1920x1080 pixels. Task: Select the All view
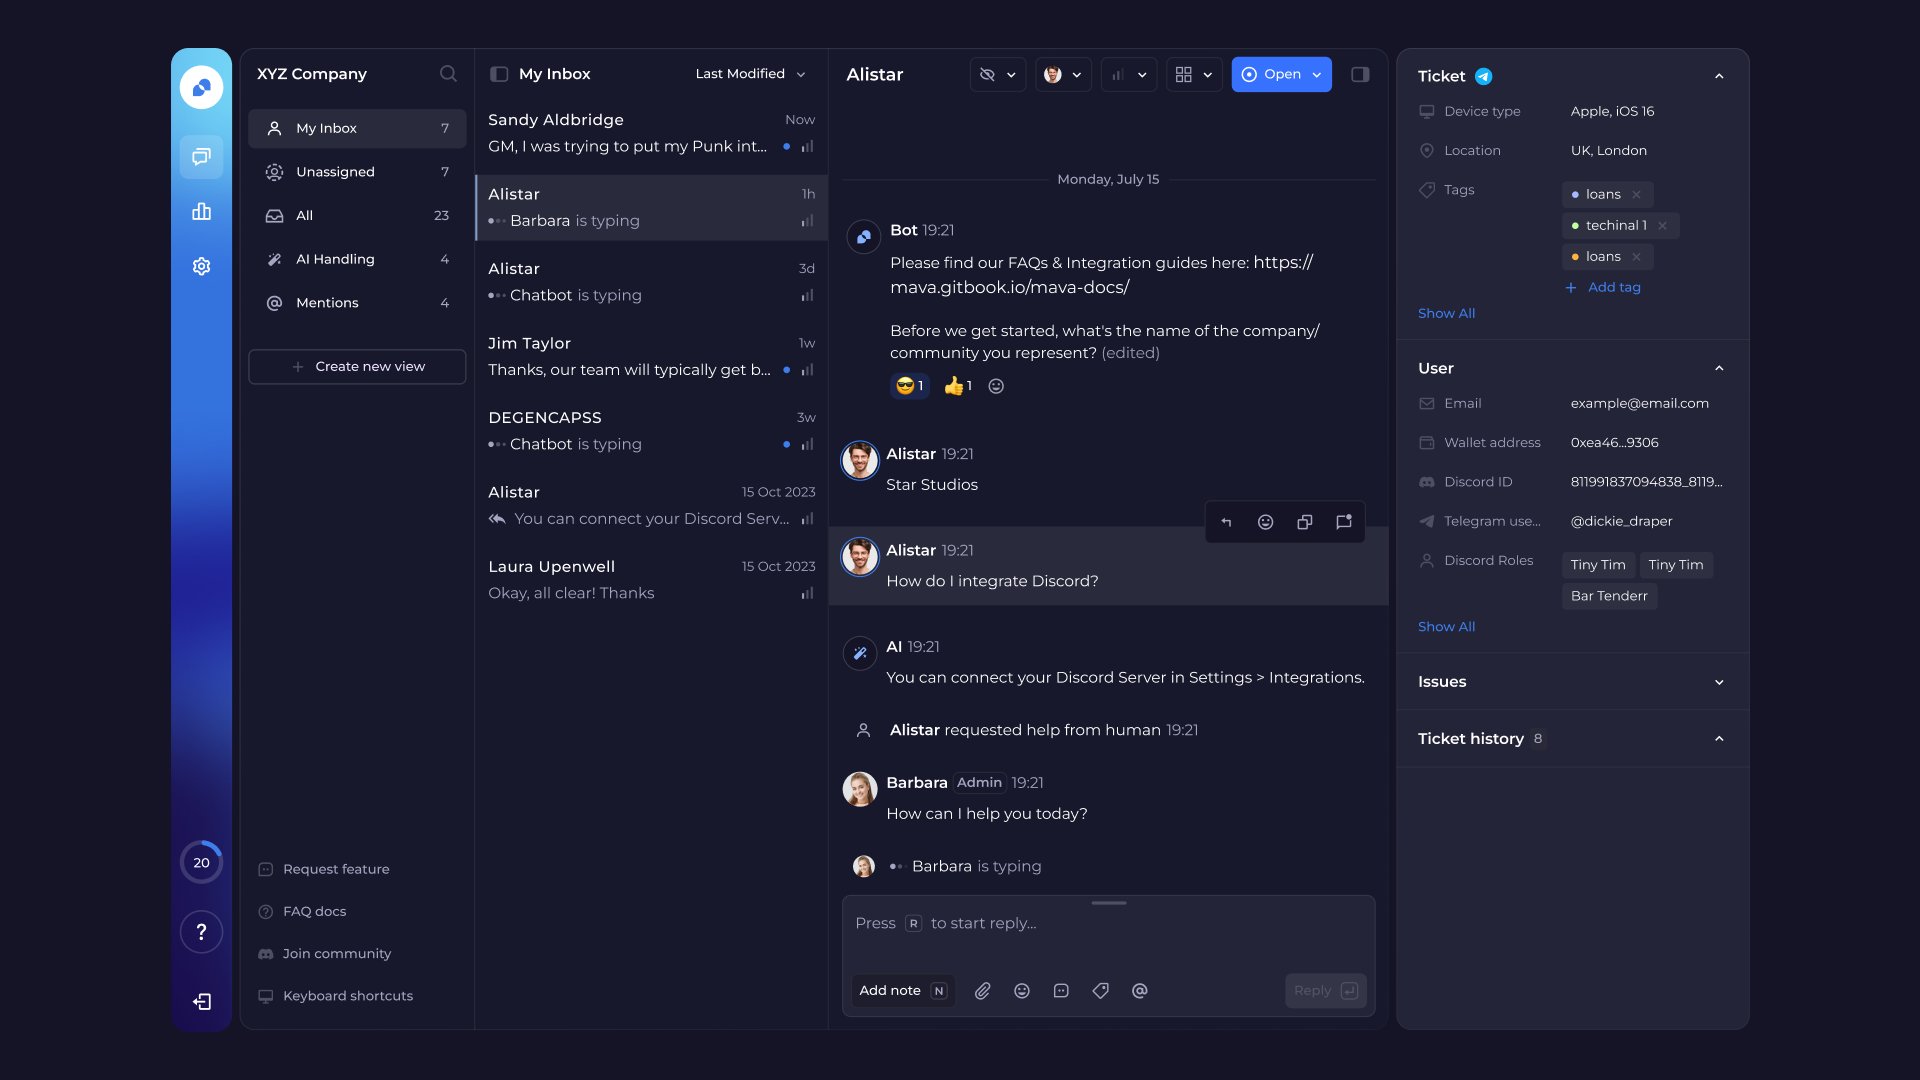[357, 216]
